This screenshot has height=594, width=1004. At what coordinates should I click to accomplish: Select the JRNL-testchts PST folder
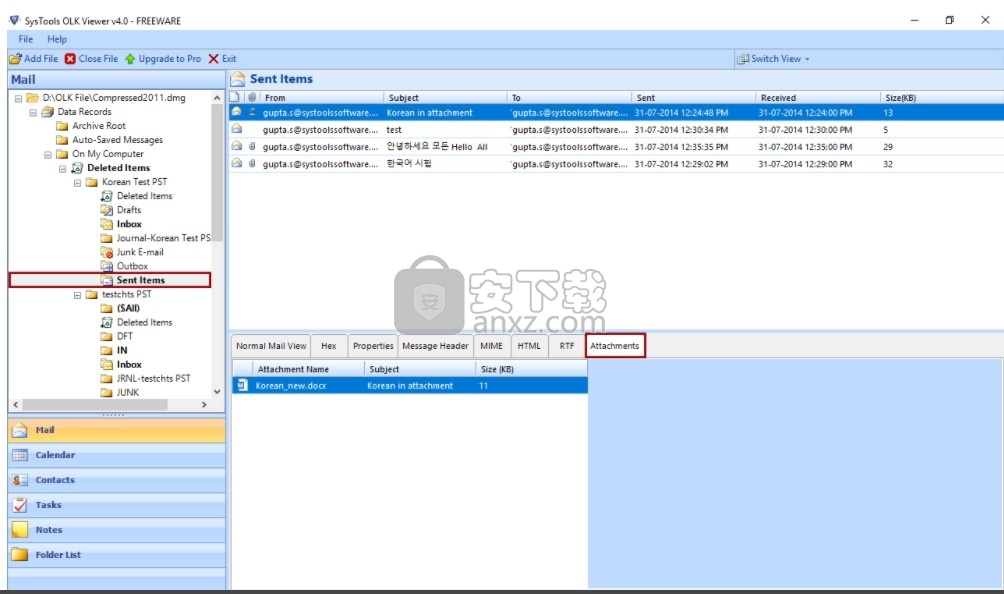[153, 379]
